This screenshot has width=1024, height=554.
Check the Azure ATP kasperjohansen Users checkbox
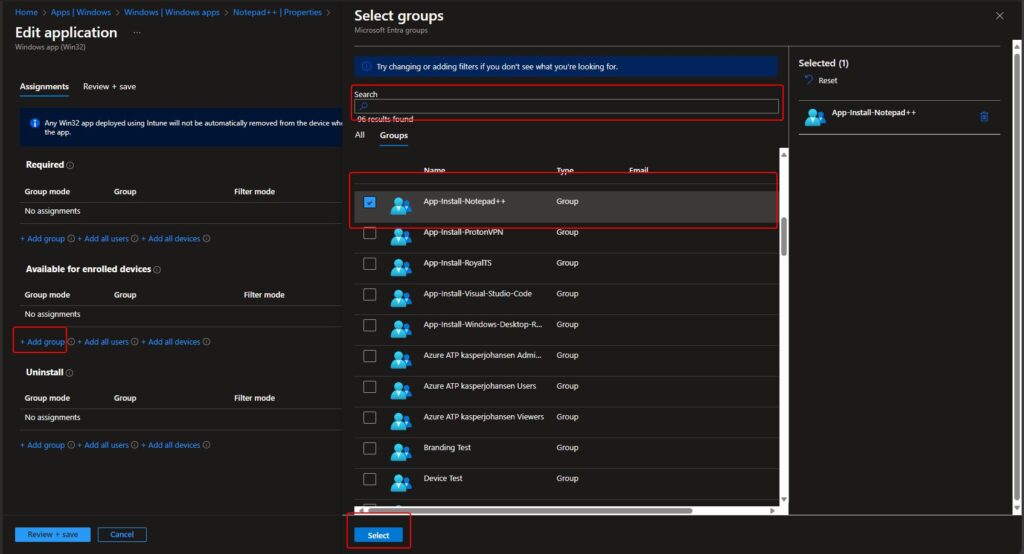click(370, 387)
